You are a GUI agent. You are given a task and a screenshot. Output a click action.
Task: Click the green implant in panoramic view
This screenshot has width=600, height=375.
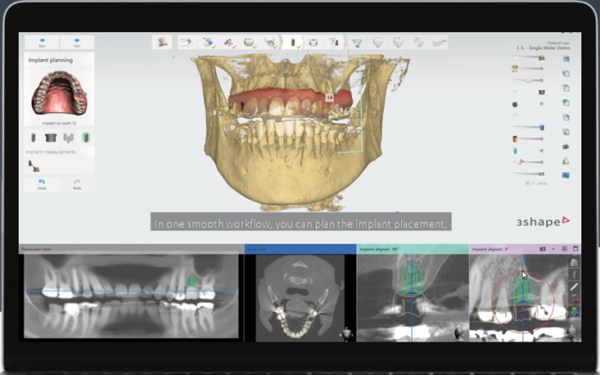pos(192,281)
